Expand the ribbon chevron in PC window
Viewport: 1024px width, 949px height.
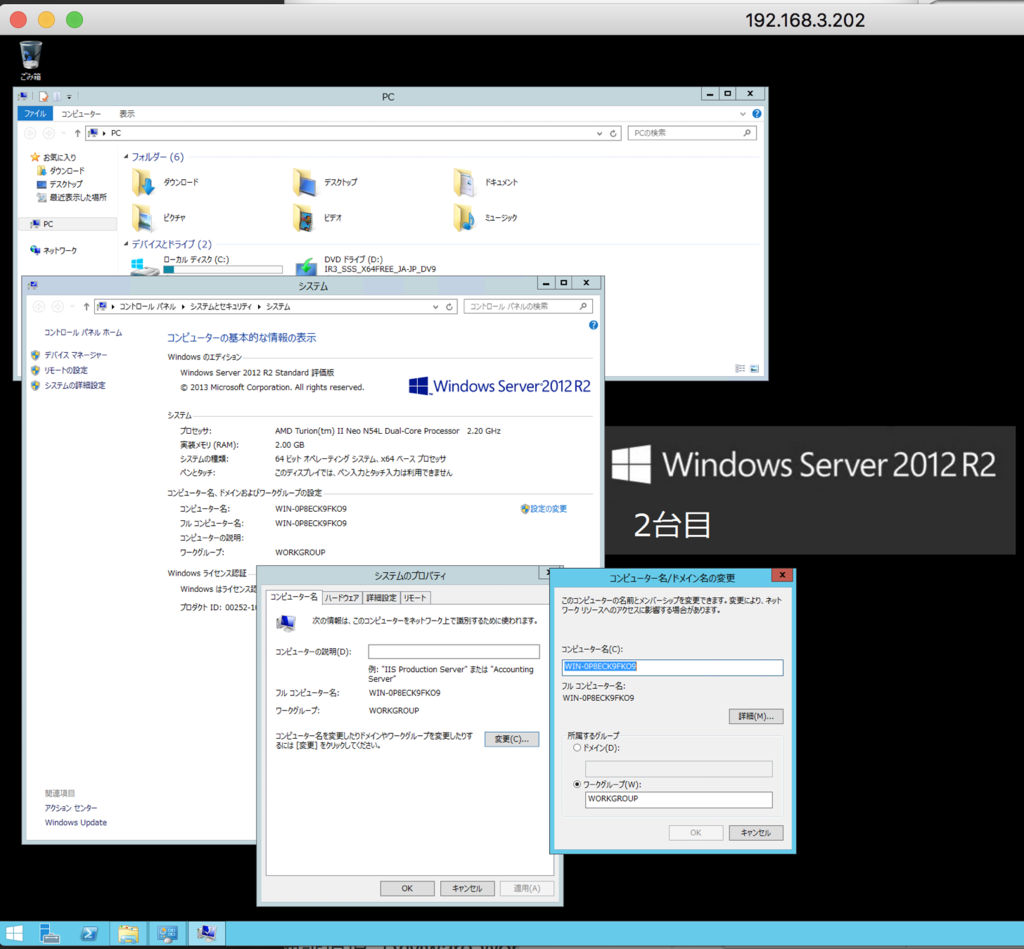pyautogui.click(x=743, y=114)
